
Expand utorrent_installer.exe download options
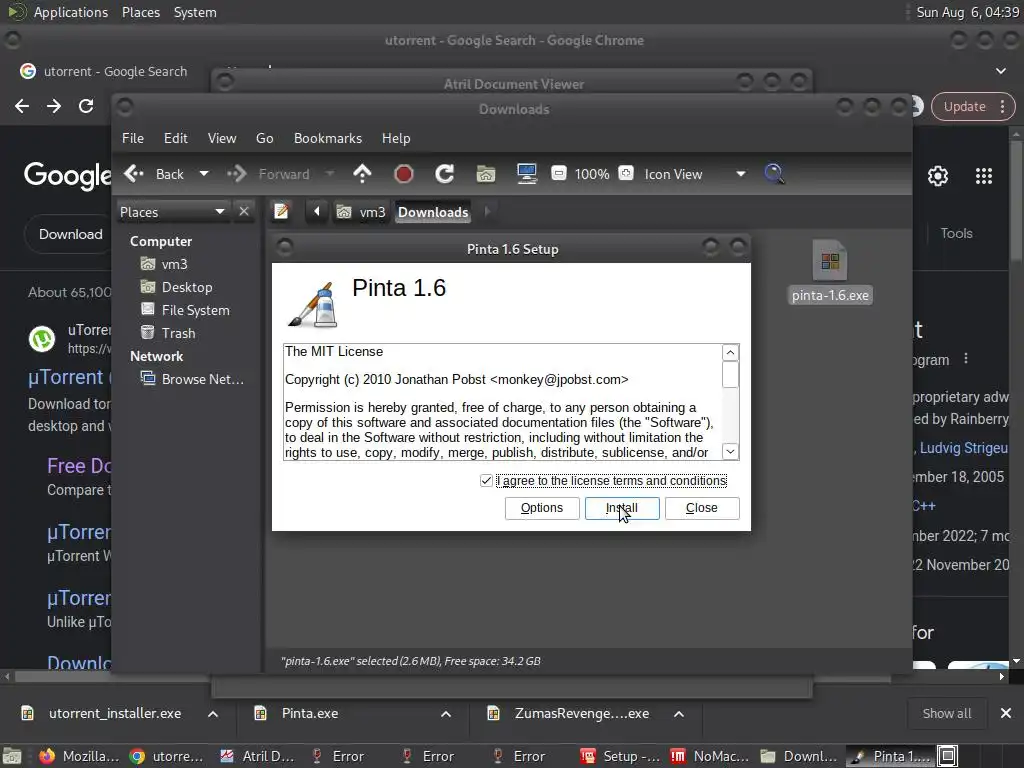213,714
